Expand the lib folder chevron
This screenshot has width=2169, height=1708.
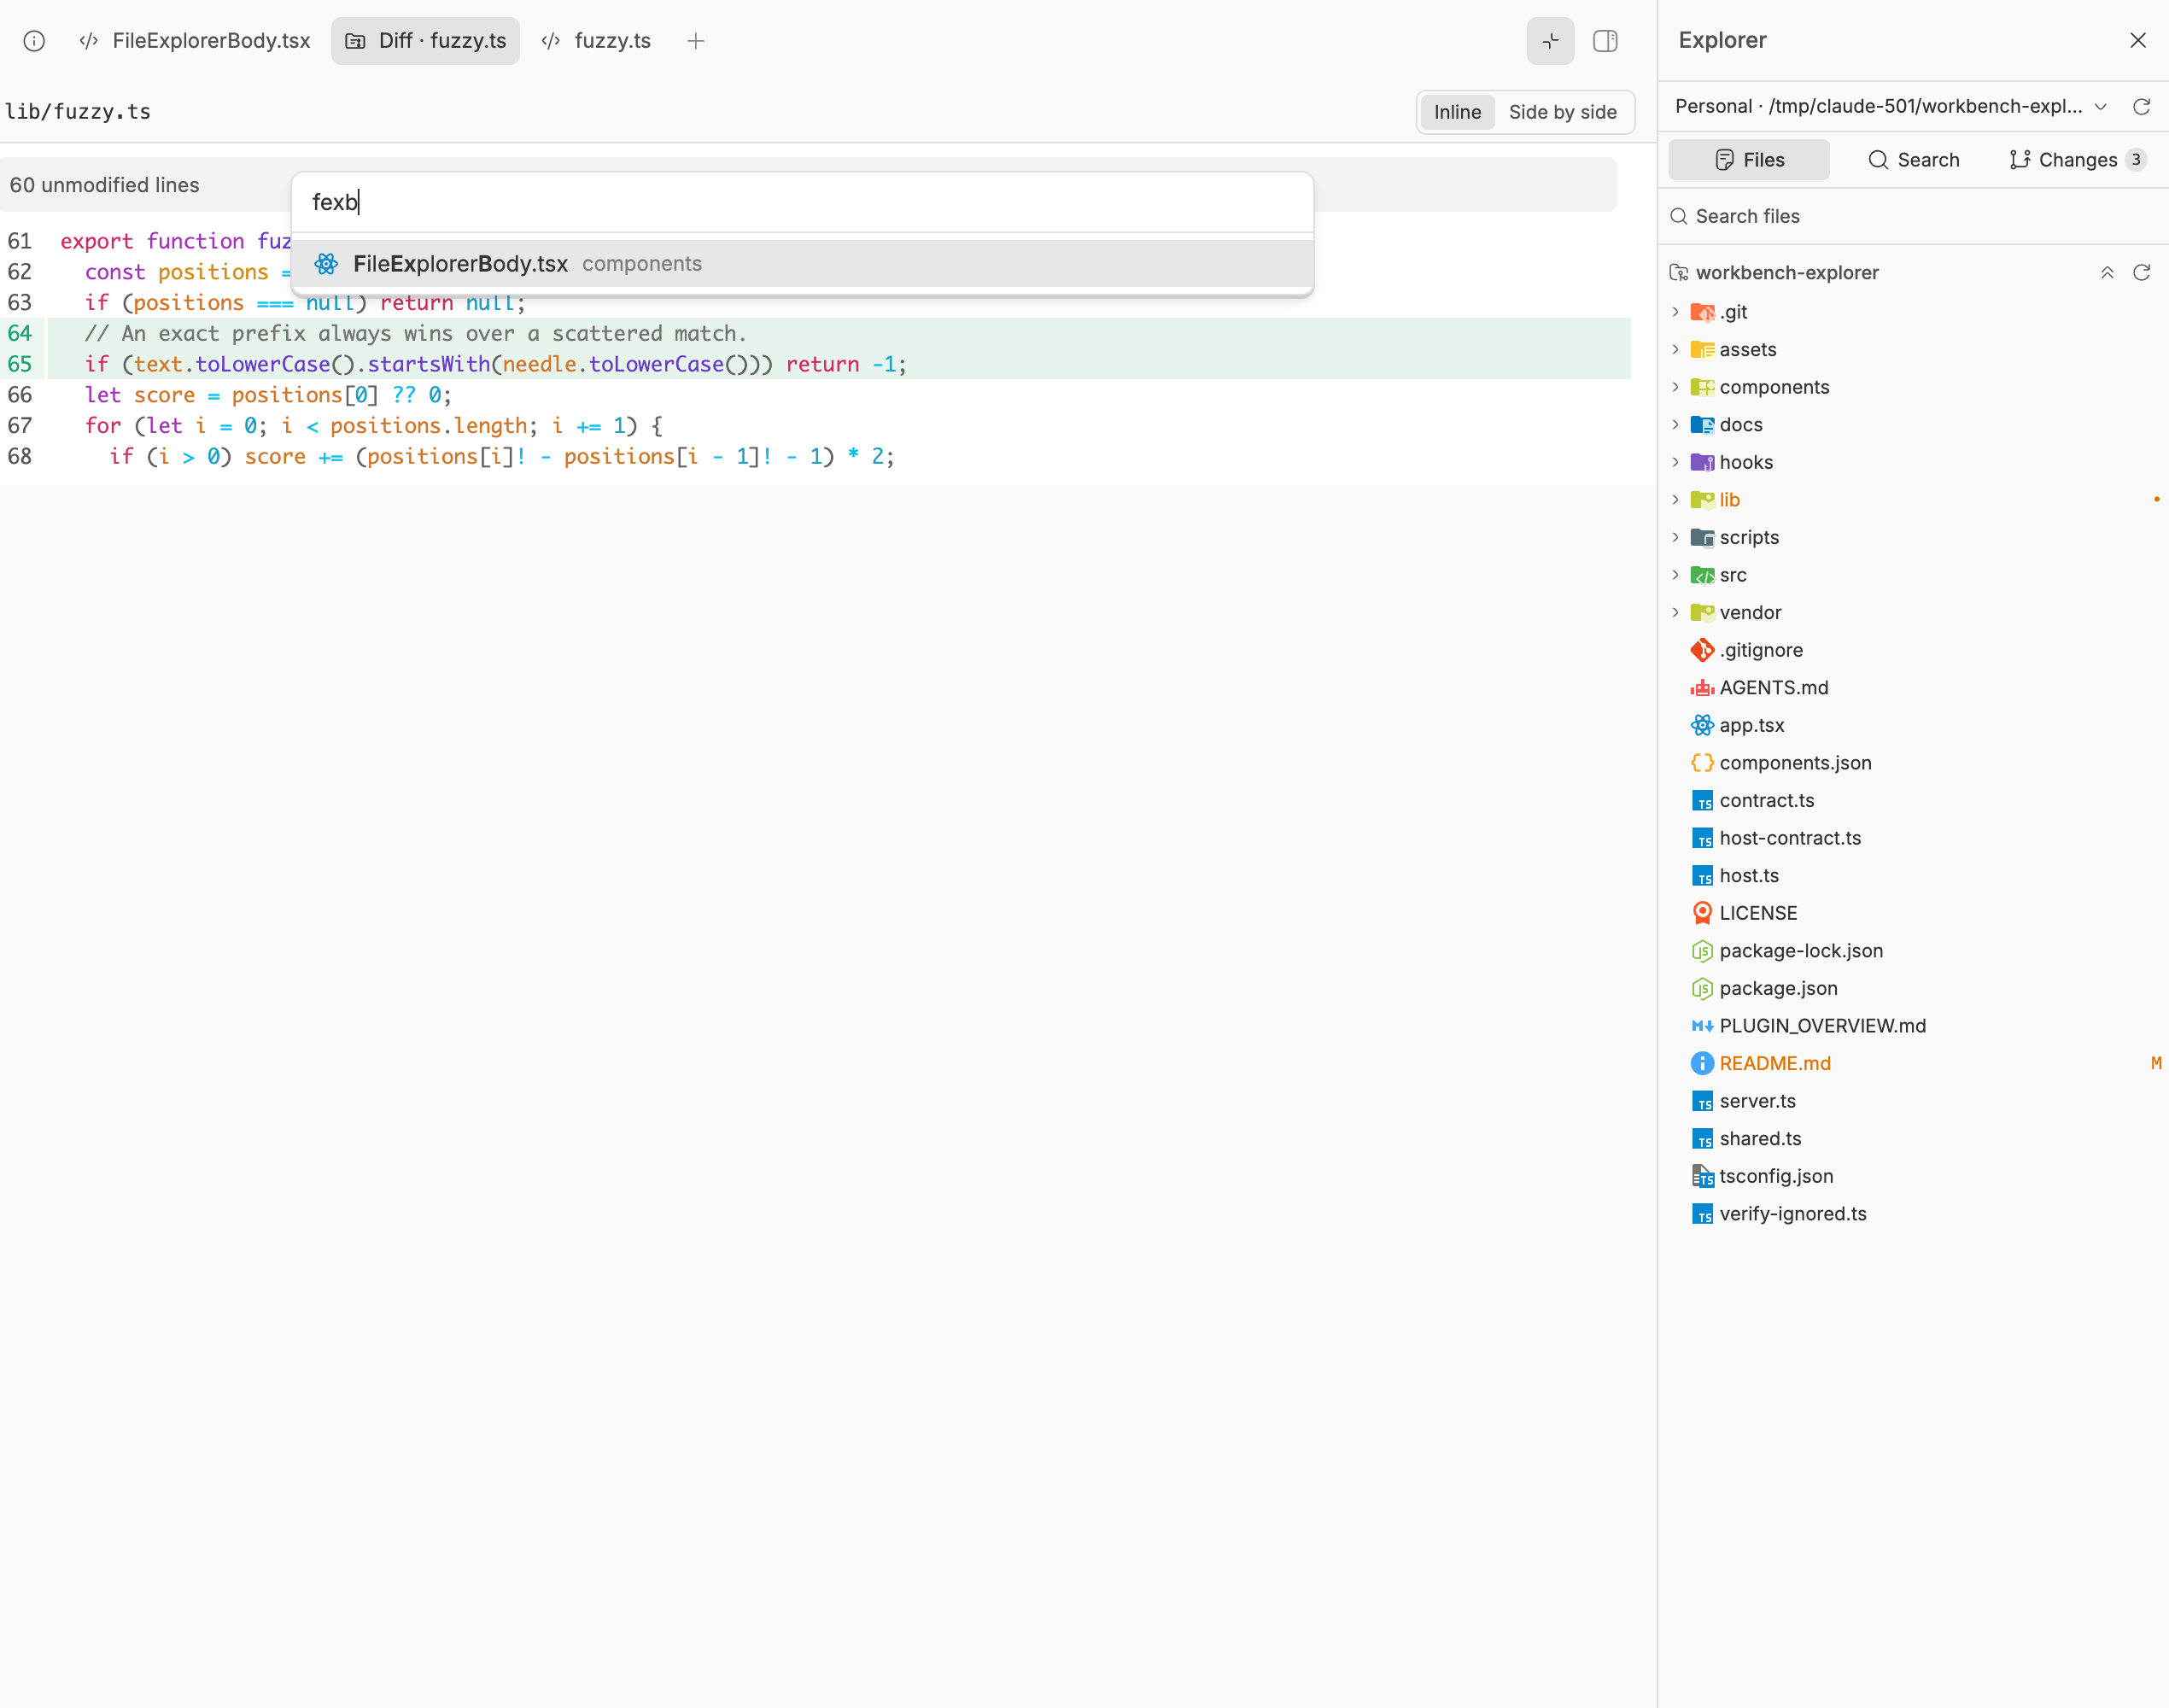(1675, 500)
